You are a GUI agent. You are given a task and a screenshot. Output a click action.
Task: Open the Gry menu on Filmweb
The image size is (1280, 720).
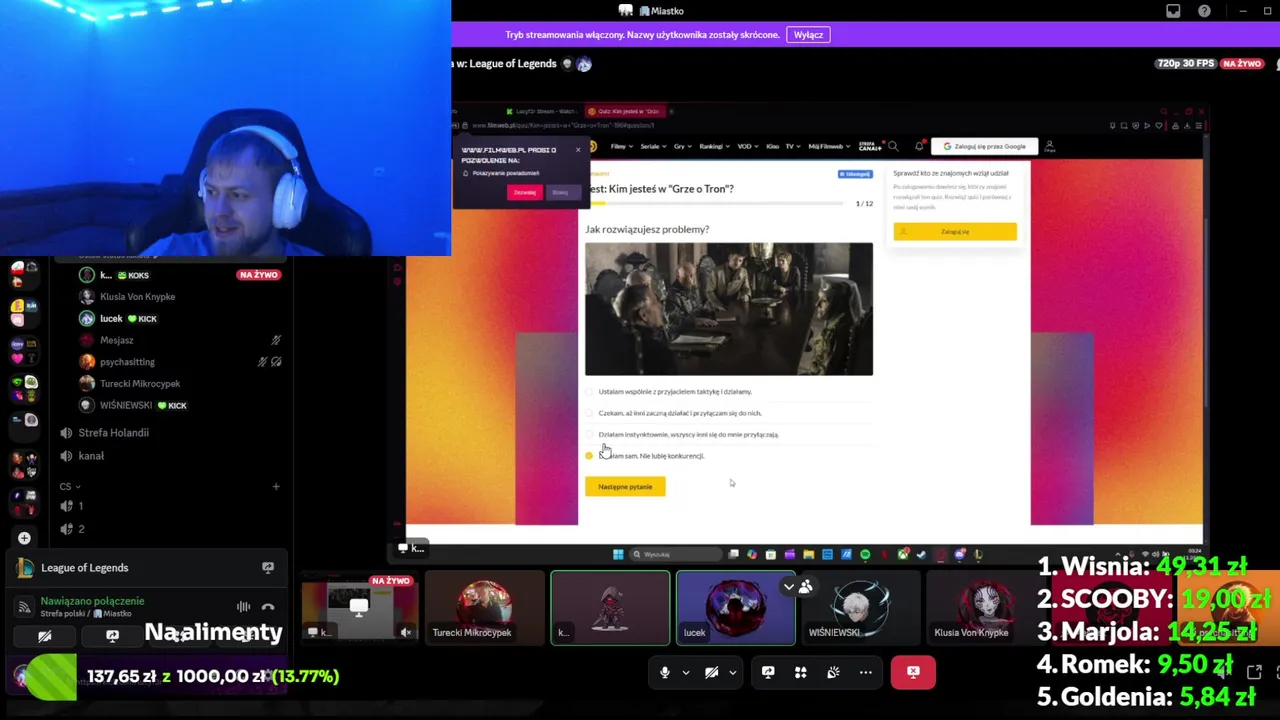pyautogui.click(x=682, y=146)
